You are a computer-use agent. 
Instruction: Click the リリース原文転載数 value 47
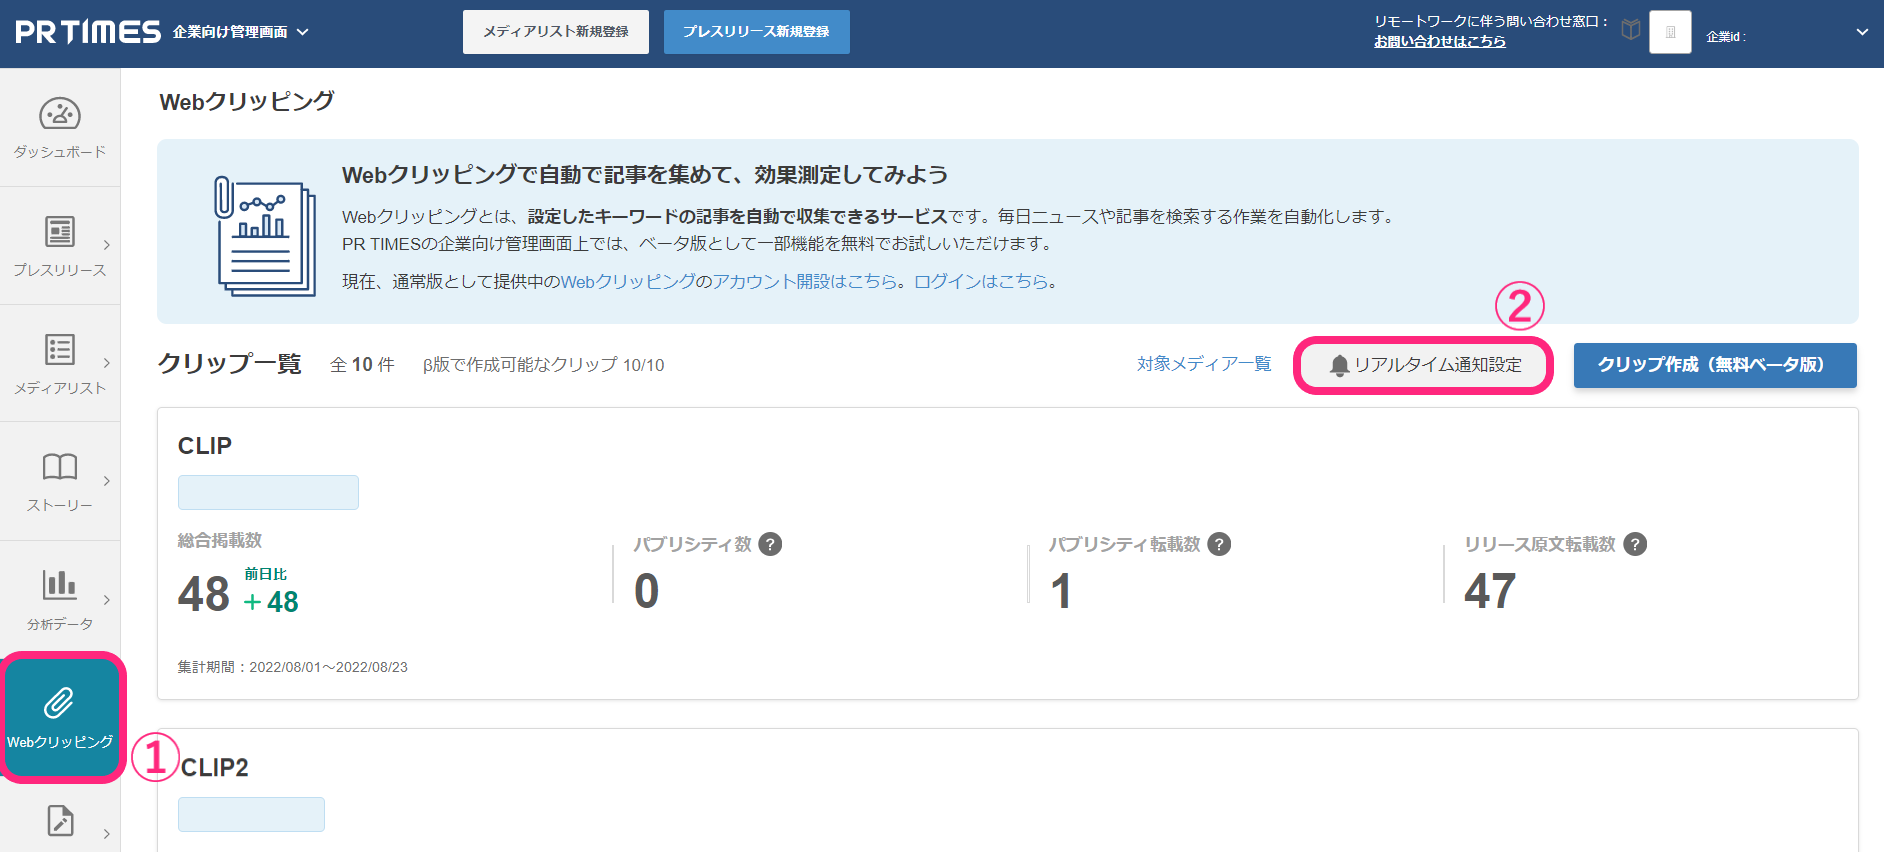tap(1490, 591)
